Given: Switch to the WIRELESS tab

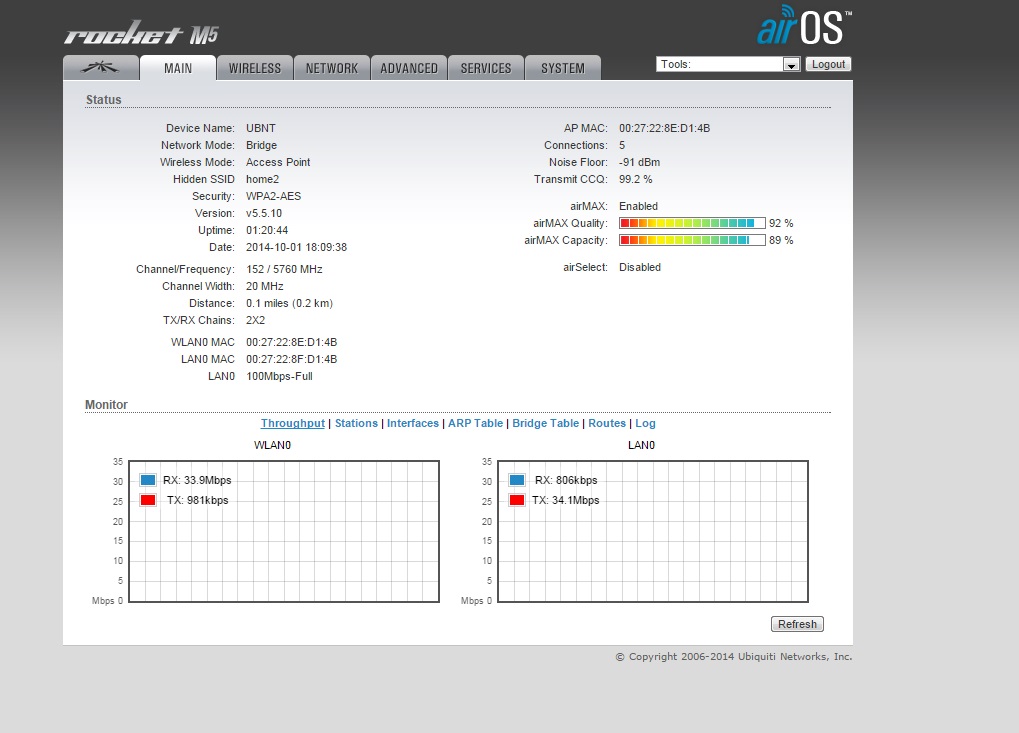Looking at the screenshot, I should click(255, 68).
